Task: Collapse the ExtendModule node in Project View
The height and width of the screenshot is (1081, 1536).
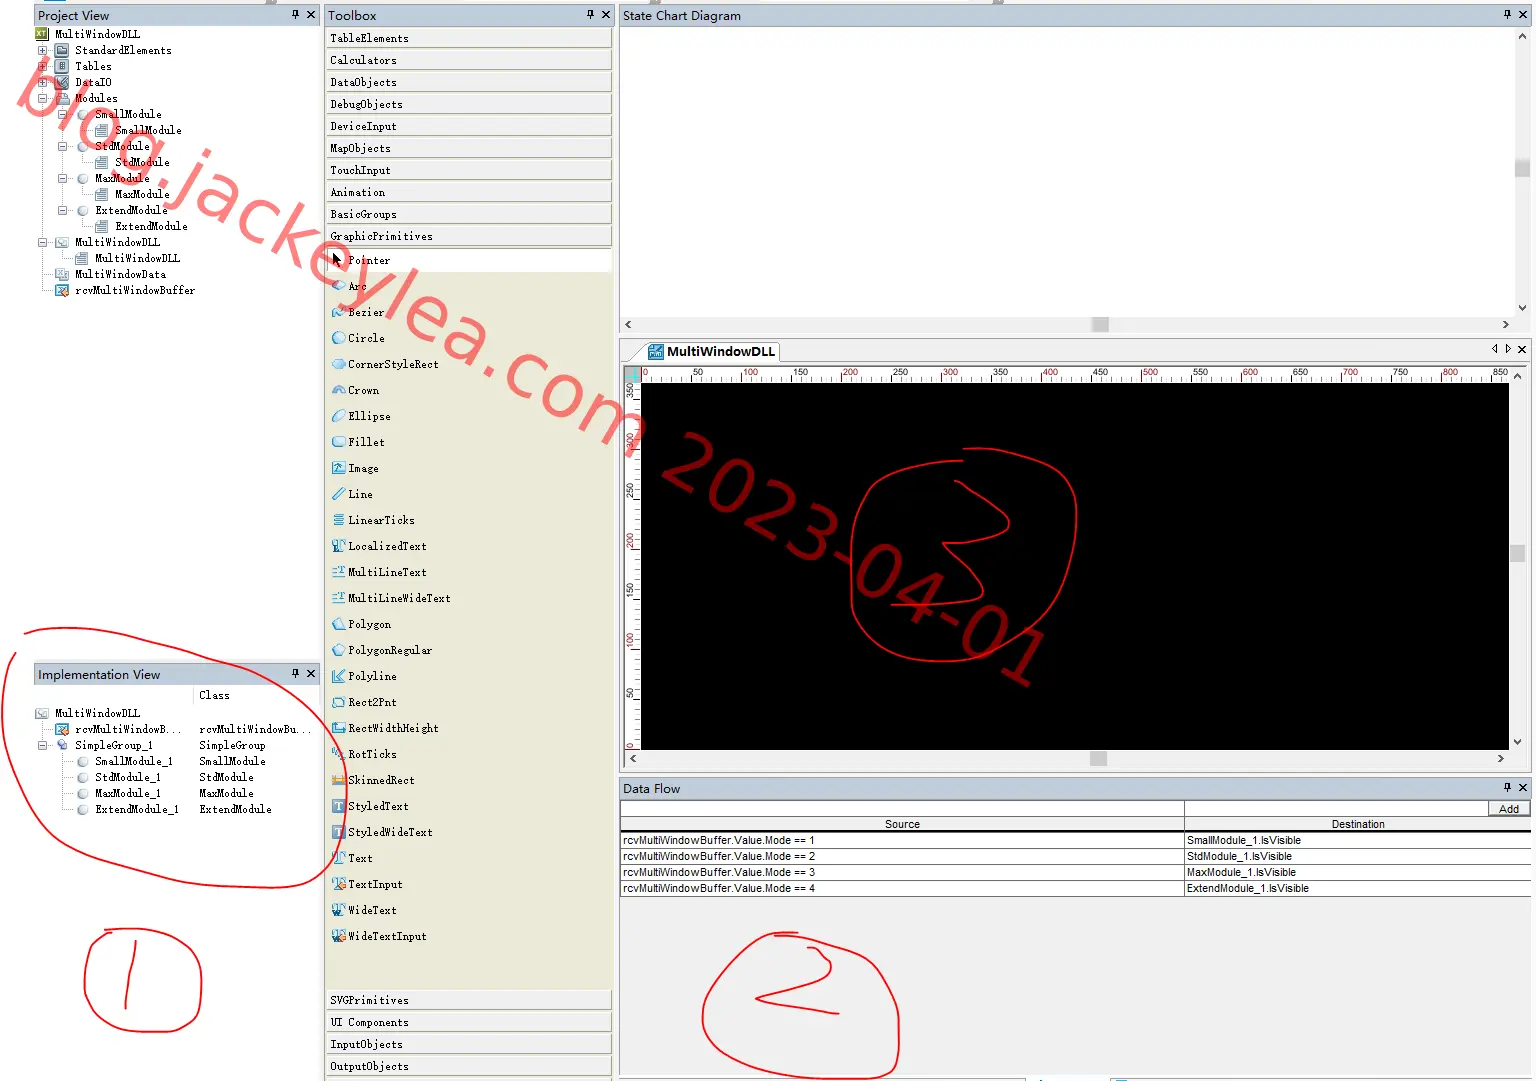Action: [x=62, y=210]
